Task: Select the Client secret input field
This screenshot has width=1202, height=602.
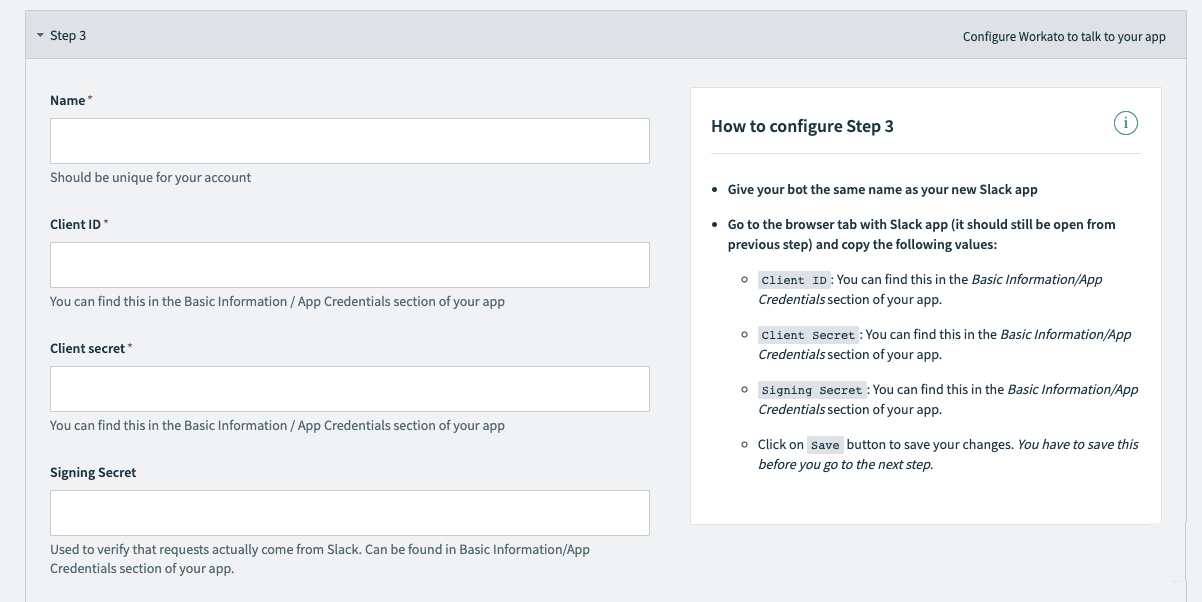Action: click(x=349, y=389)
